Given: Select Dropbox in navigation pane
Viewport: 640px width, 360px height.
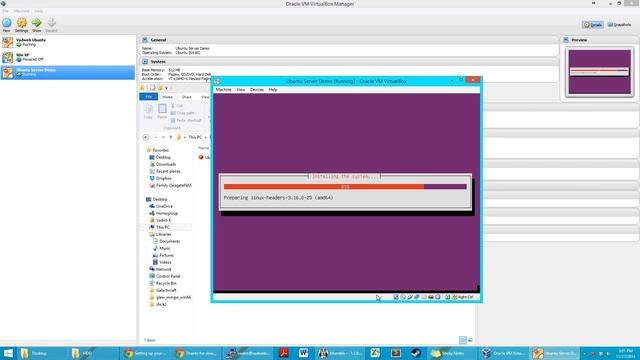Looking at the screenshot, I should pyautogui.click(x=160, y=178).
